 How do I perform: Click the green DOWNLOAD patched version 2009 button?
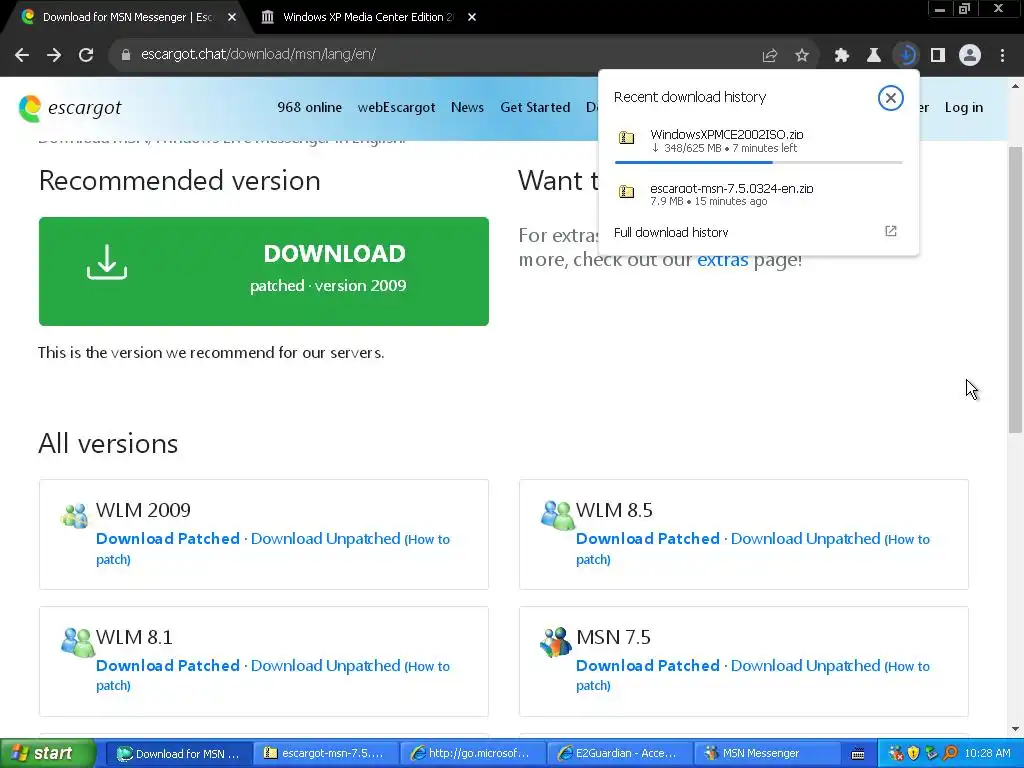(x=264, y=271)
